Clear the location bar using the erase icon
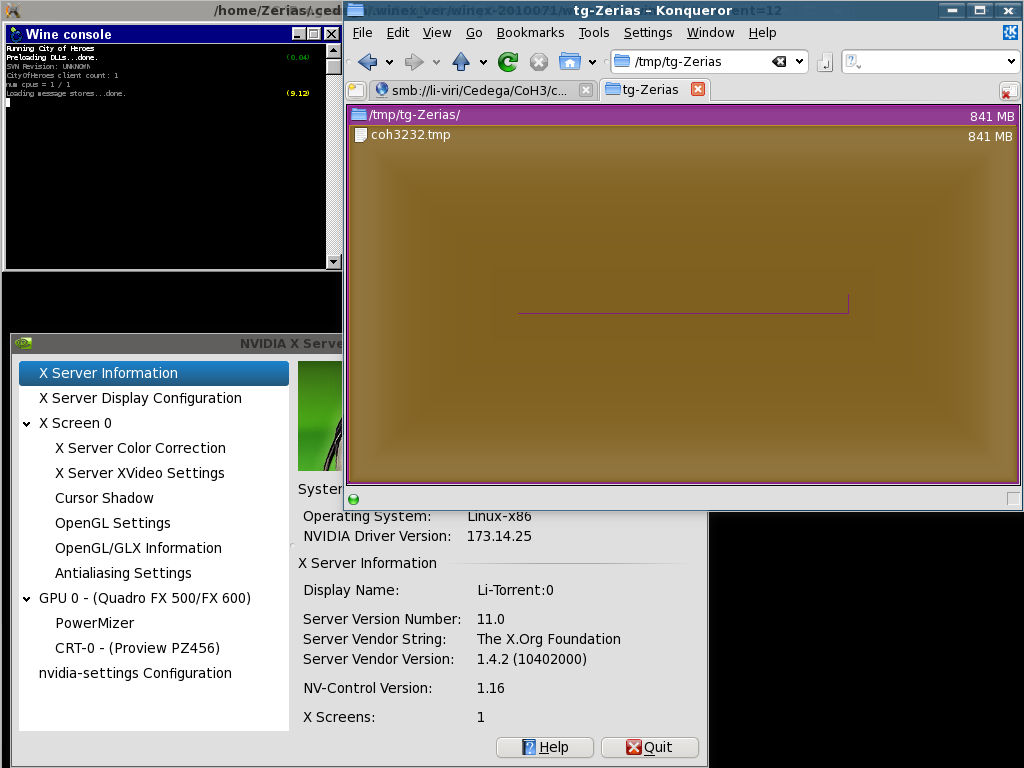1024x768 pixels. (779, 62)
